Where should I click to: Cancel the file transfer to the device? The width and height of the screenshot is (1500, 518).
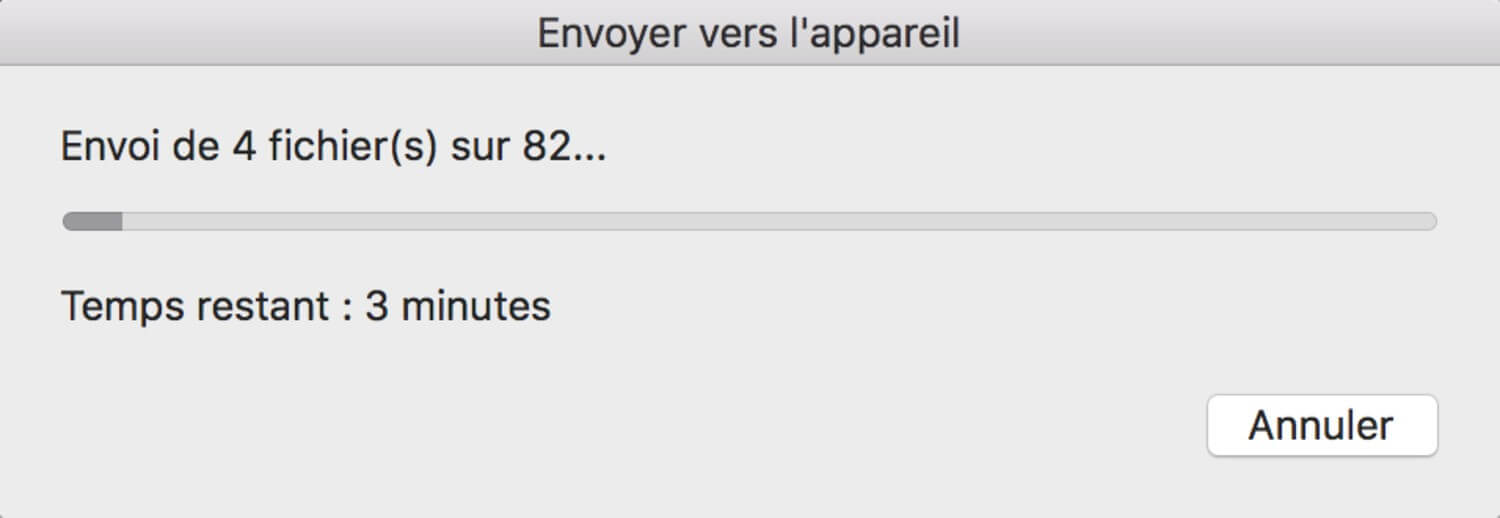[x=1322, y=426]
